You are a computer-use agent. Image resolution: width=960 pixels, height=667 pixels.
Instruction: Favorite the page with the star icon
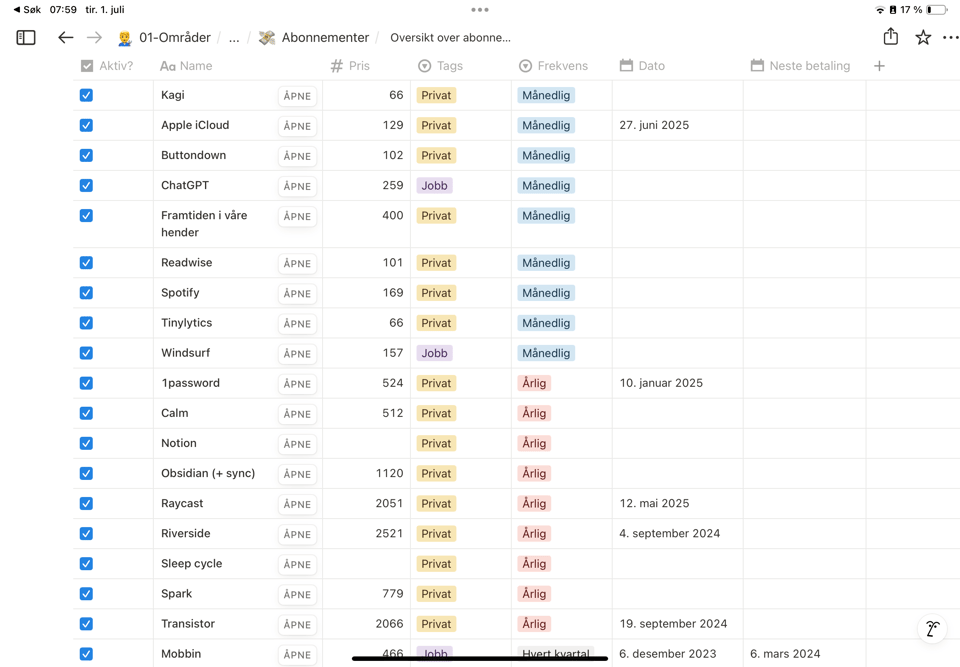(923, 38)
